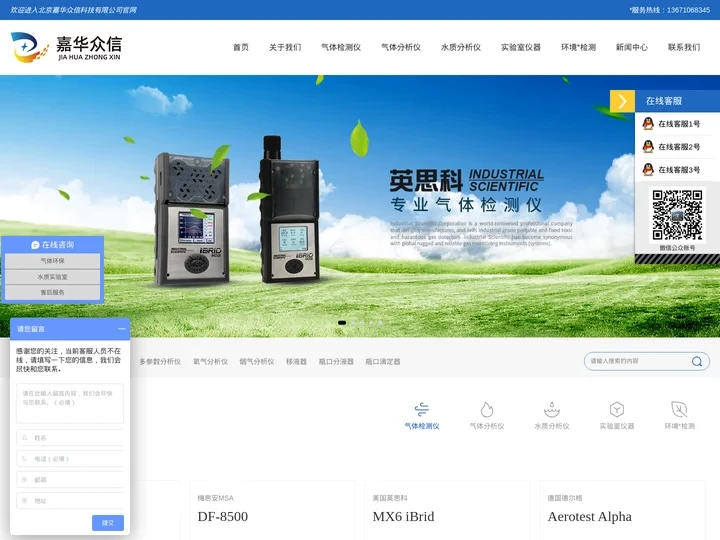The image size is (720, 540).
Task: Click the 多参数分析仪 link
Action: [x=160, y=362]
